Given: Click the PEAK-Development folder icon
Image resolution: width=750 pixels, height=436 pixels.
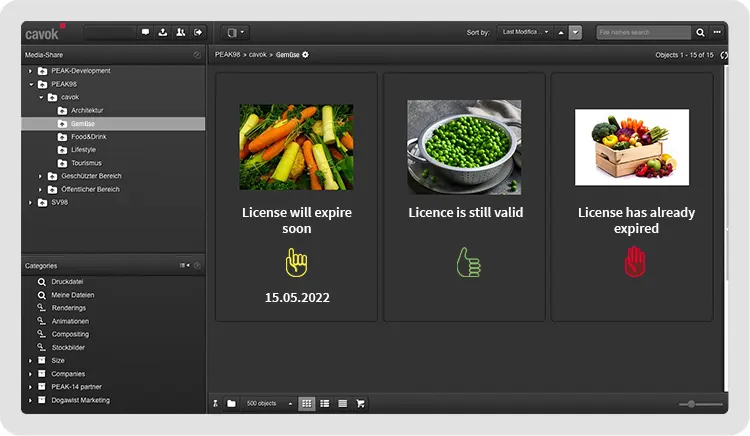Looking at the screenshot, I should (x=43, y=71).
